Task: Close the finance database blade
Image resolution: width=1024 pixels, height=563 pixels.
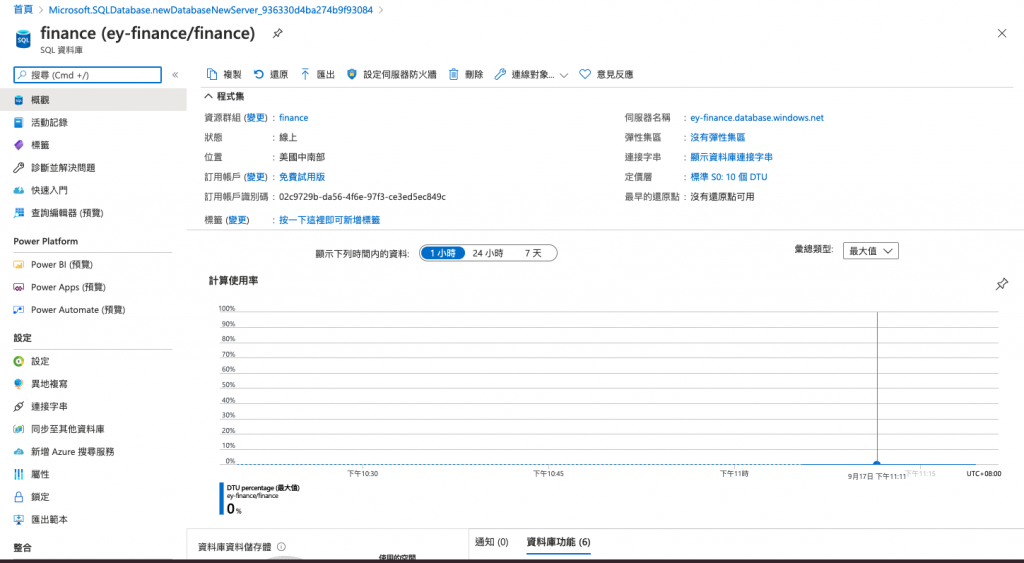Action: 1002,33
